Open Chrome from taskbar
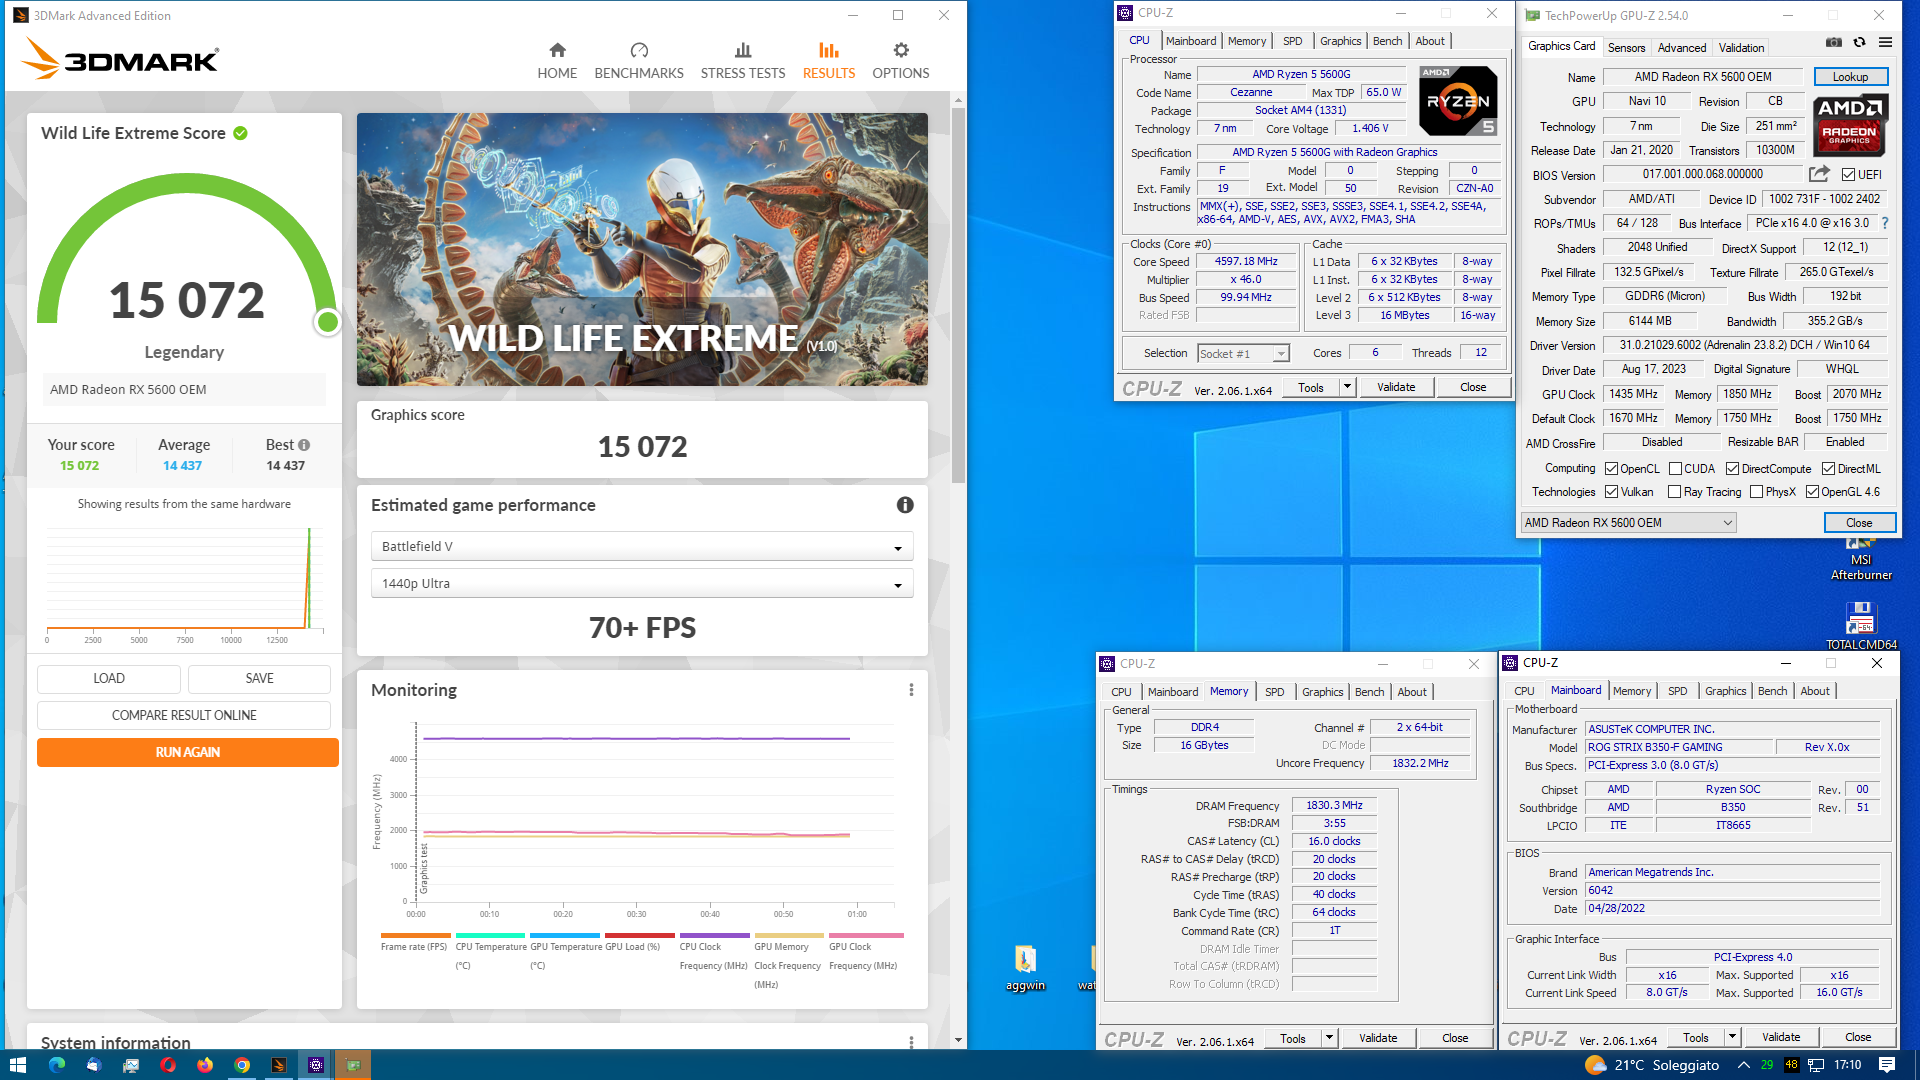This screenshot has width=1920, height=1080. click(x=242, y=1065)
